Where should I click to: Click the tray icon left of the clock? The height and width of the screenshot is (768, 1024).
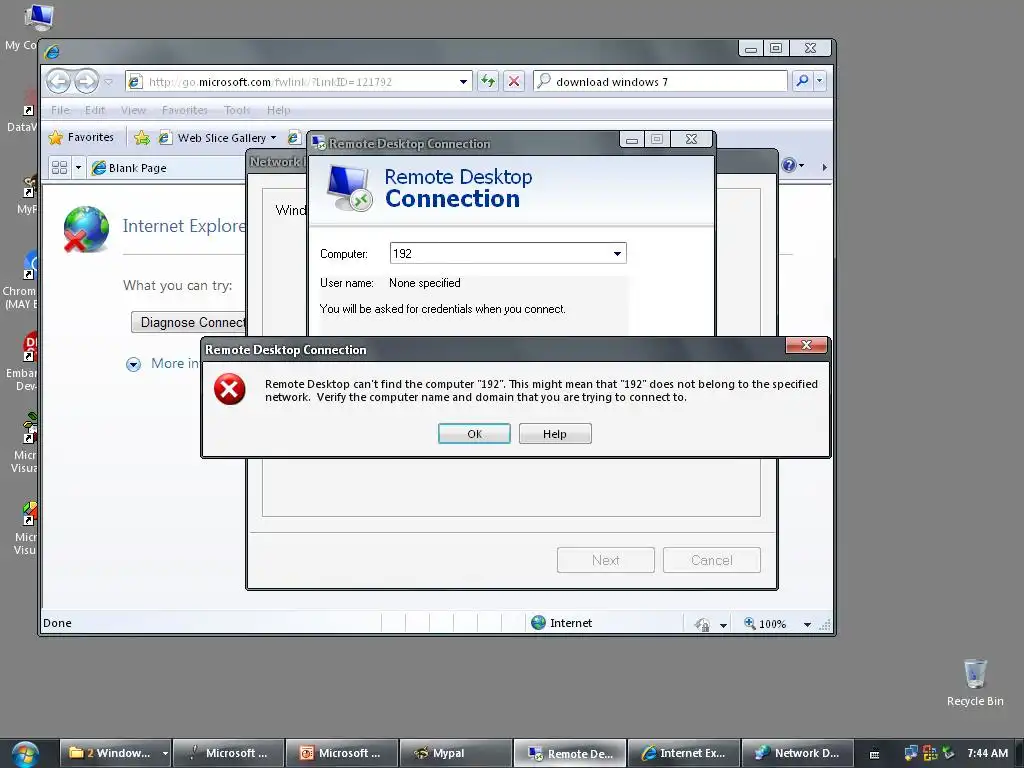(948, 753)
